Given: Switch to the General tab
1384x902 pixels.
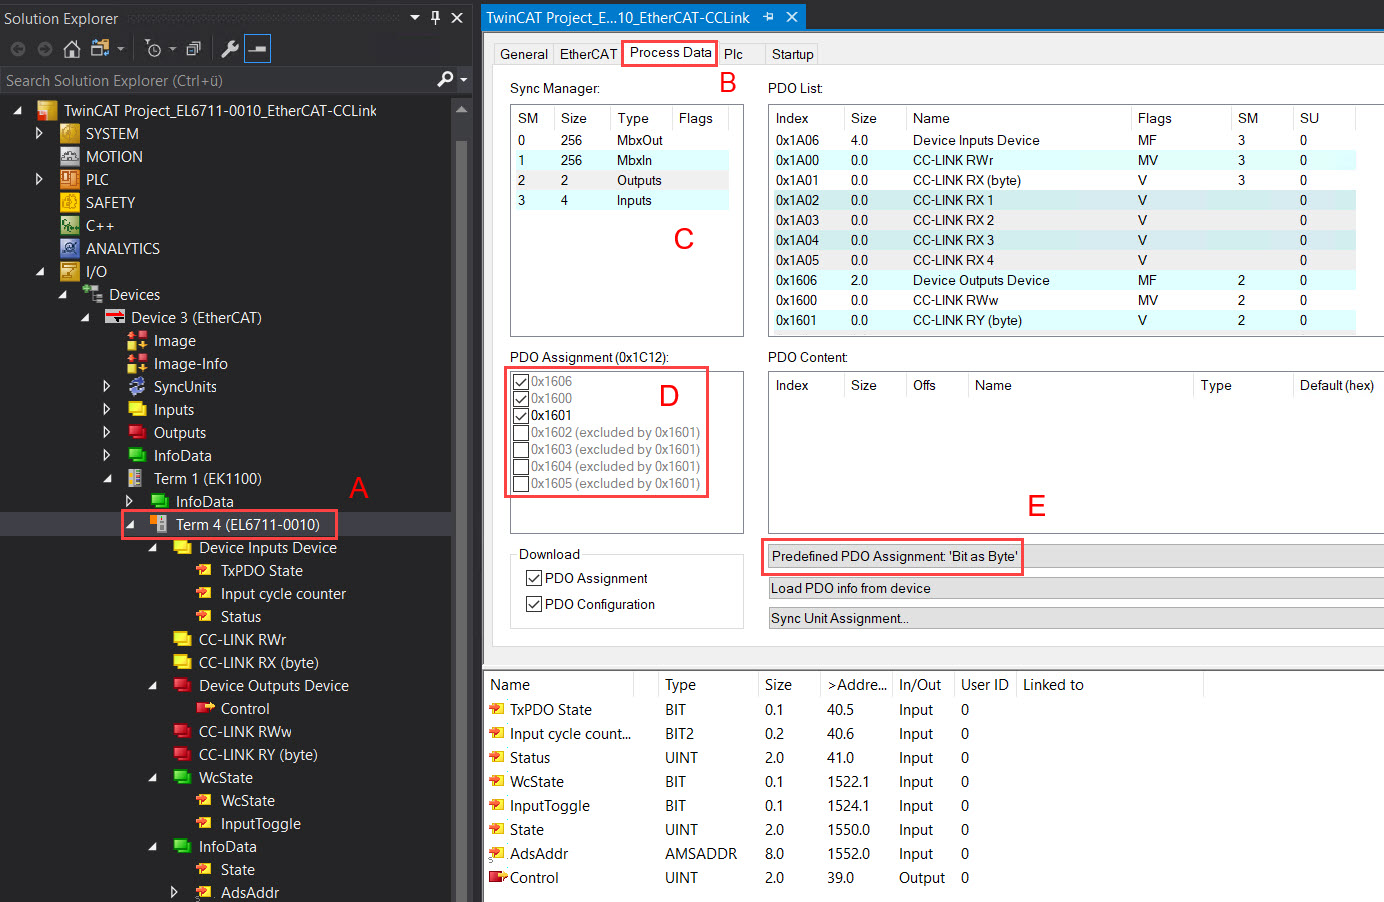Looking at the screenshot, I should coord(524,54).
